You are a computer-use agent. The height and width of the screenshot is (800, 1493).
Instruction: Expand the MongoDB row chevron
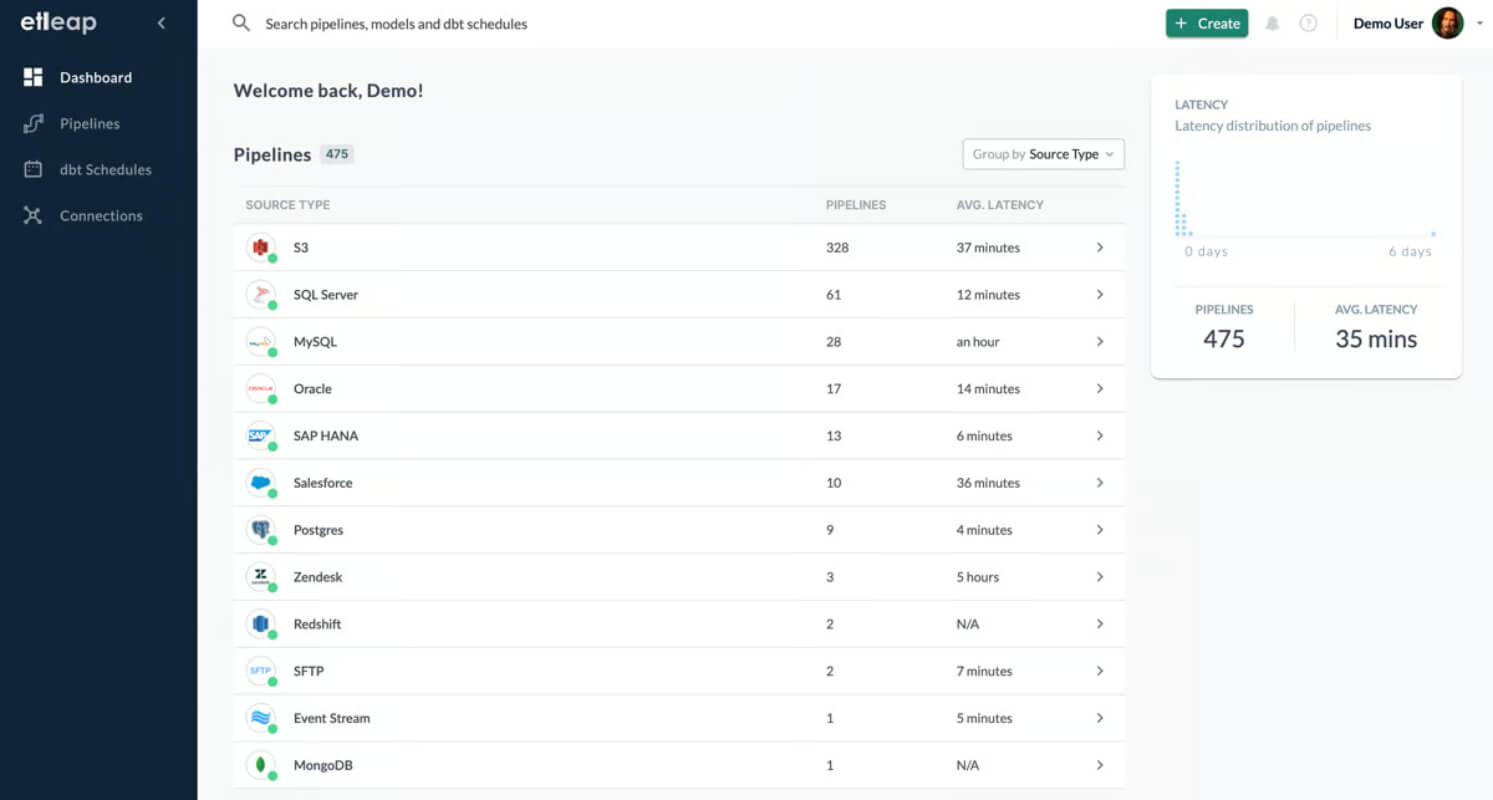click(x=1100, y=764)
